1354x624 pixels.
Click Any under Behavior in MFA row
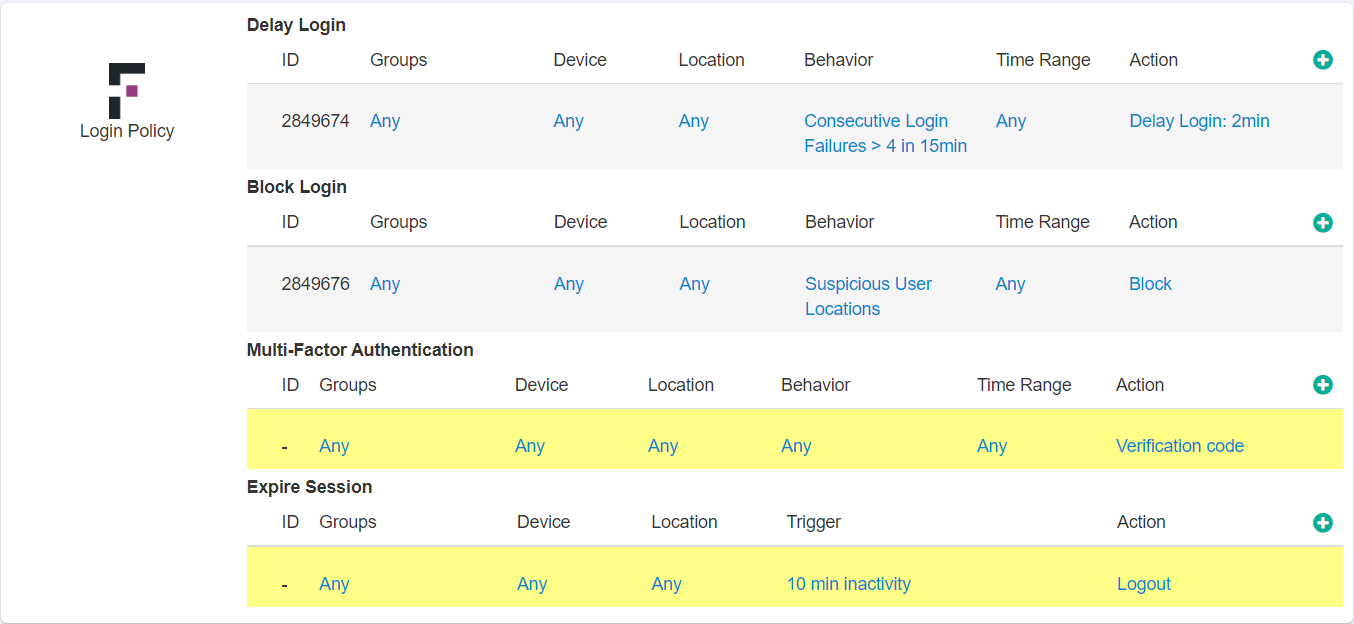796,445
